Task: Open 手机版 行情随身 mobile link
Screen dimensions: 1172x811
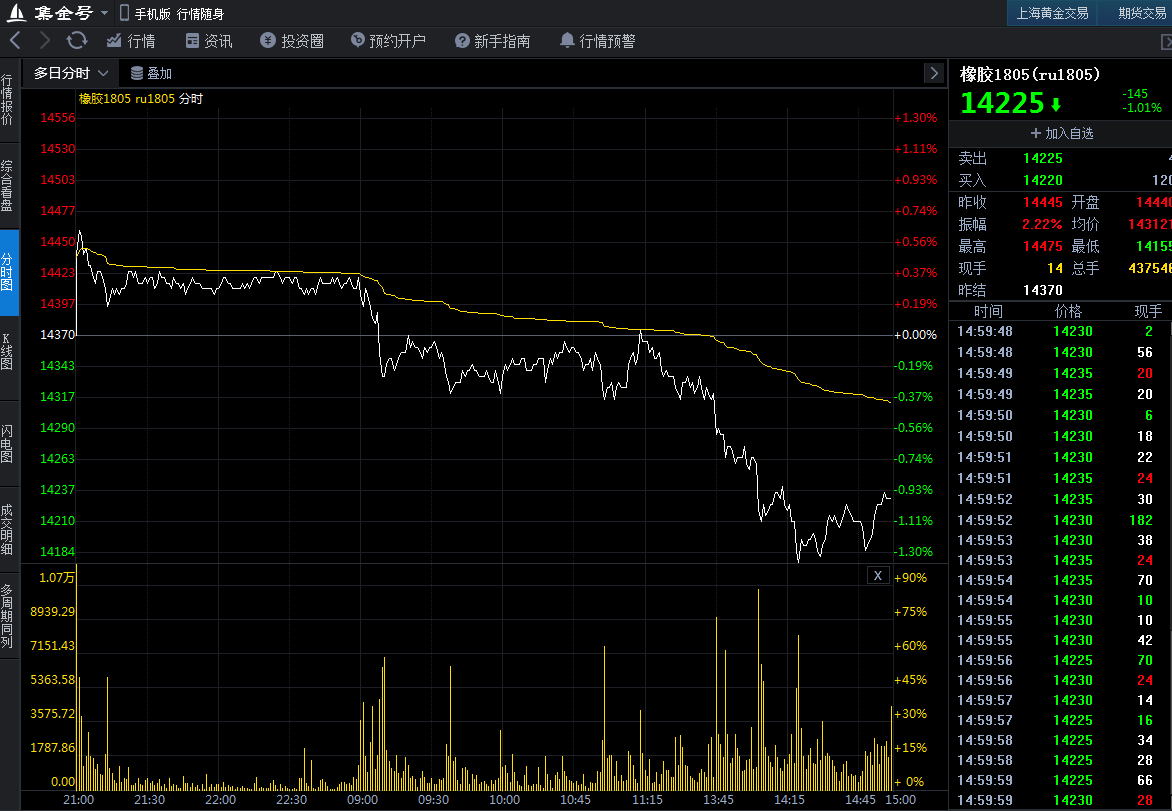Action: [x=172, y=13]
